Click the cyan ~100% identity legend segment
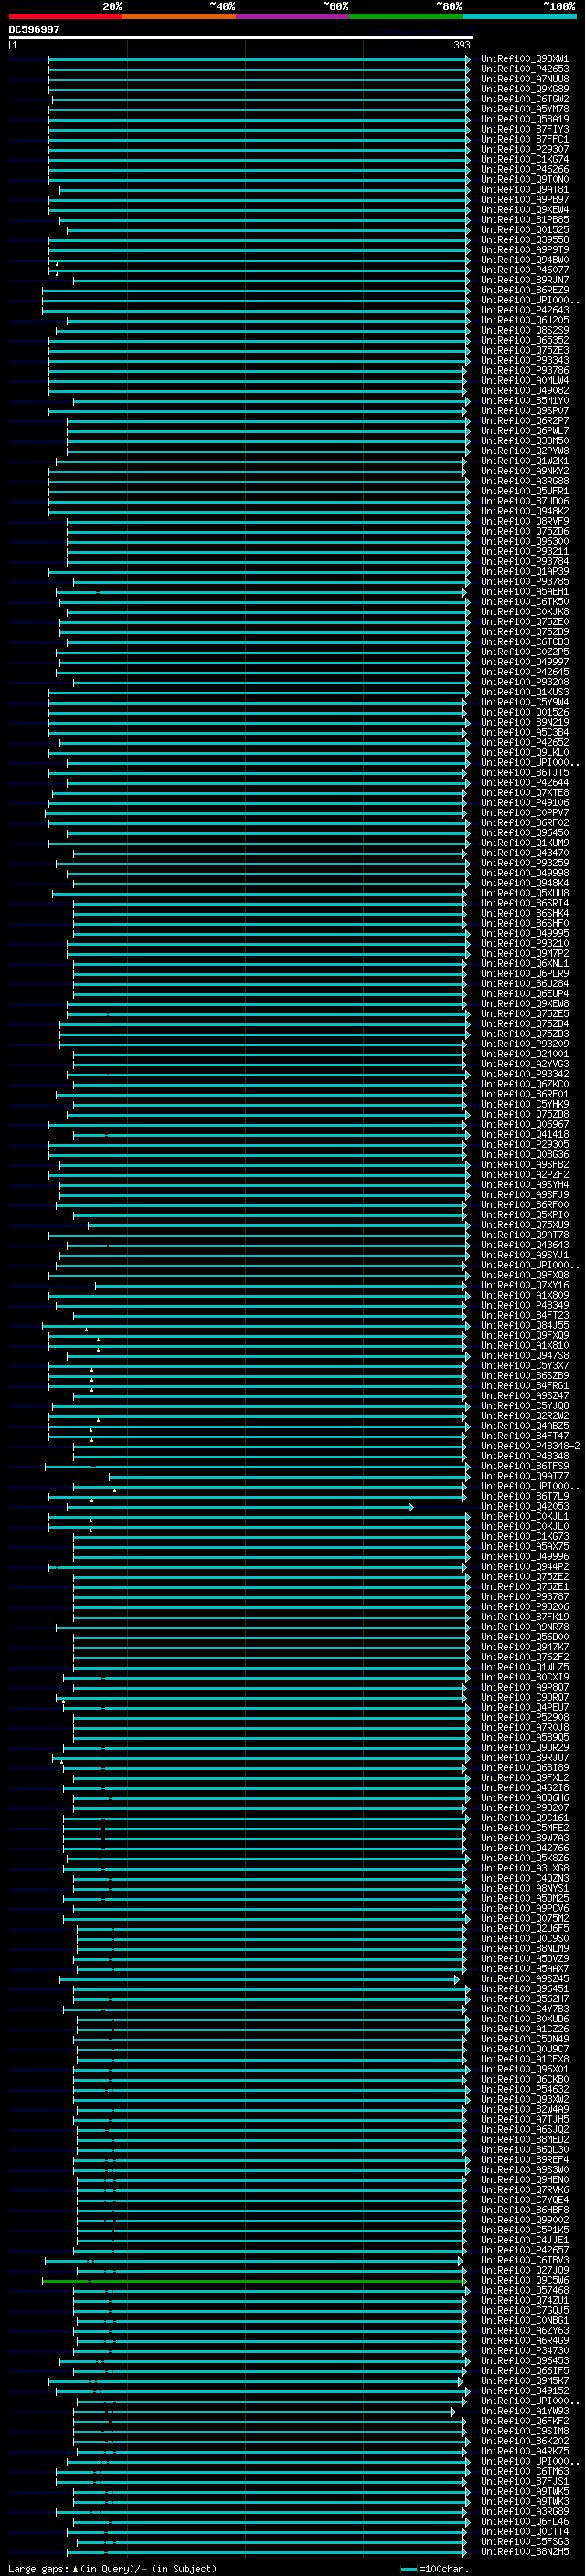585x2576 pixels. pos(518,16)
